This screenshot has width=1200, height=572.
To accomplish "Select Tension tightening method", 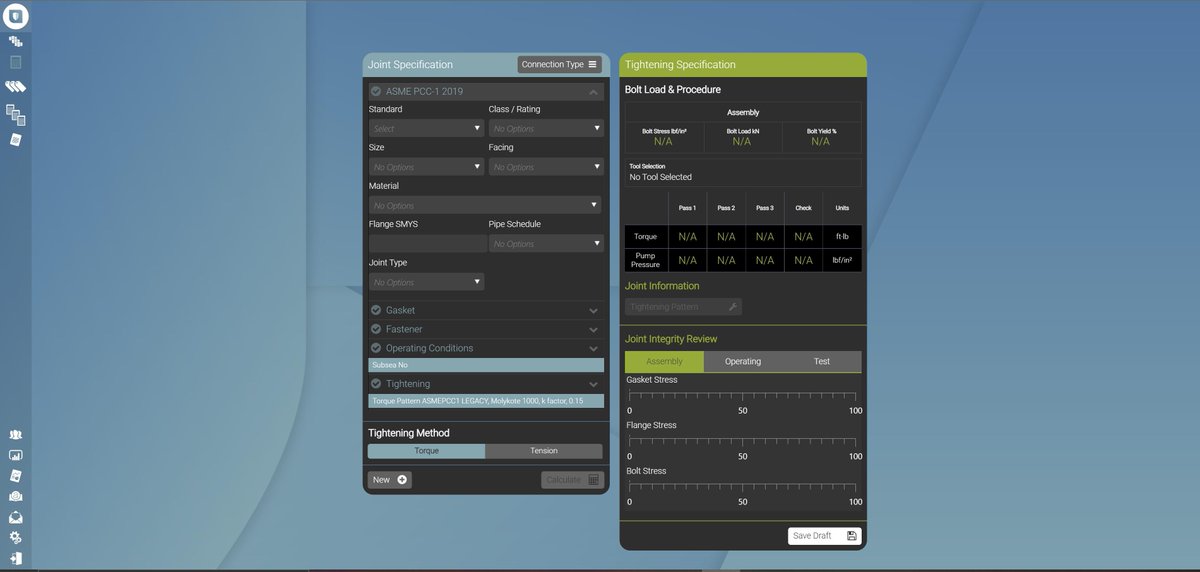I will point(544,451).
